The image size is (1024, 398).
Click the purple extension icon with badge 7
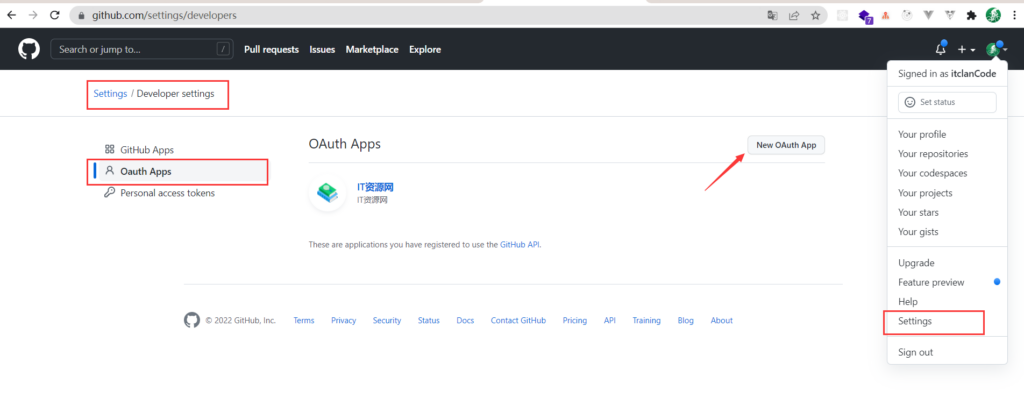point(865,16)
